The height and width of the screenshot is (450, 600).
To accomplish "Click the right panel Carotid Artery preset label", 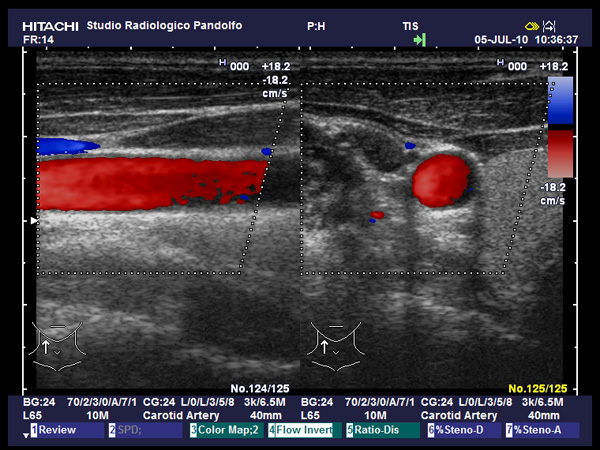I will (459, 416).
